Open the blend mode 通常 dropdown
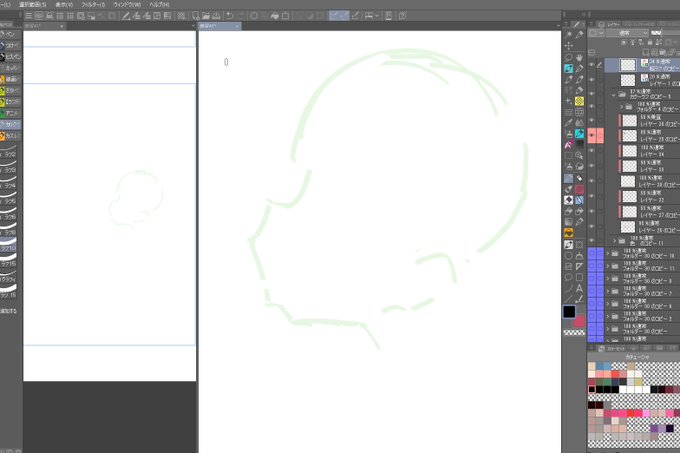The image size is (680, 453). [x=628, y=33]
